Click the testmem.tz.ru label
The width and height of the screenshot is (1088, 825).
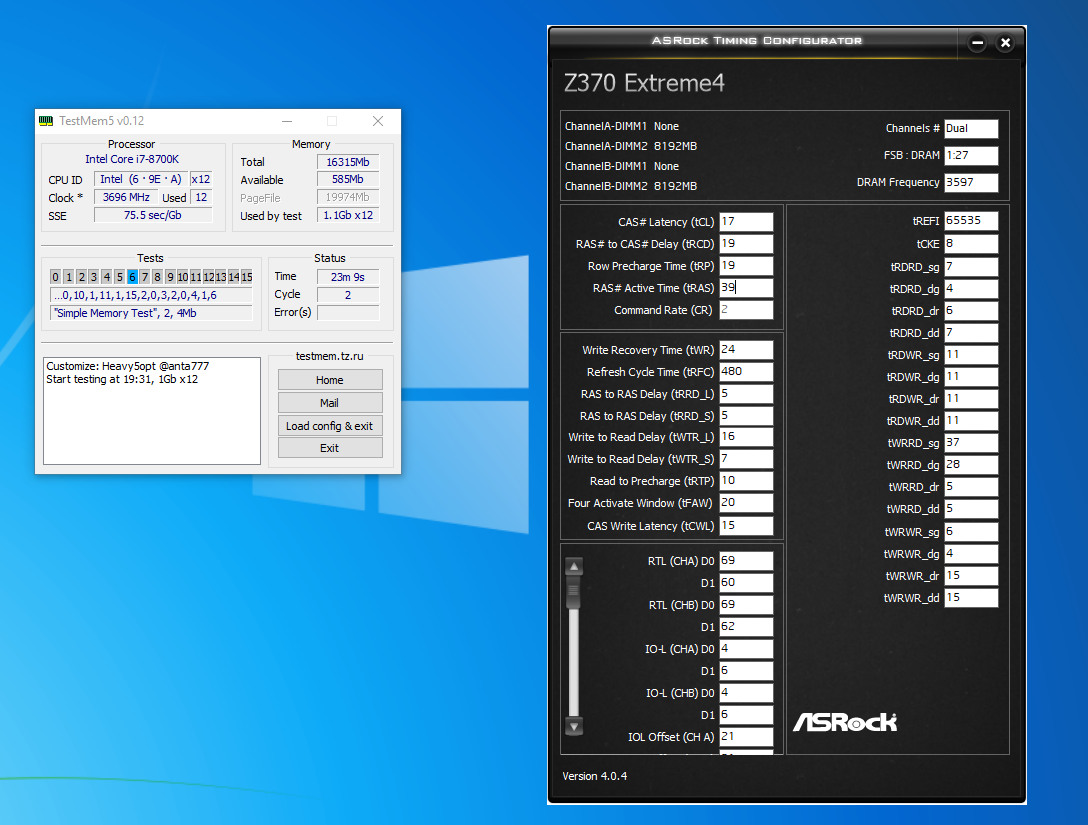coord(330,356)
